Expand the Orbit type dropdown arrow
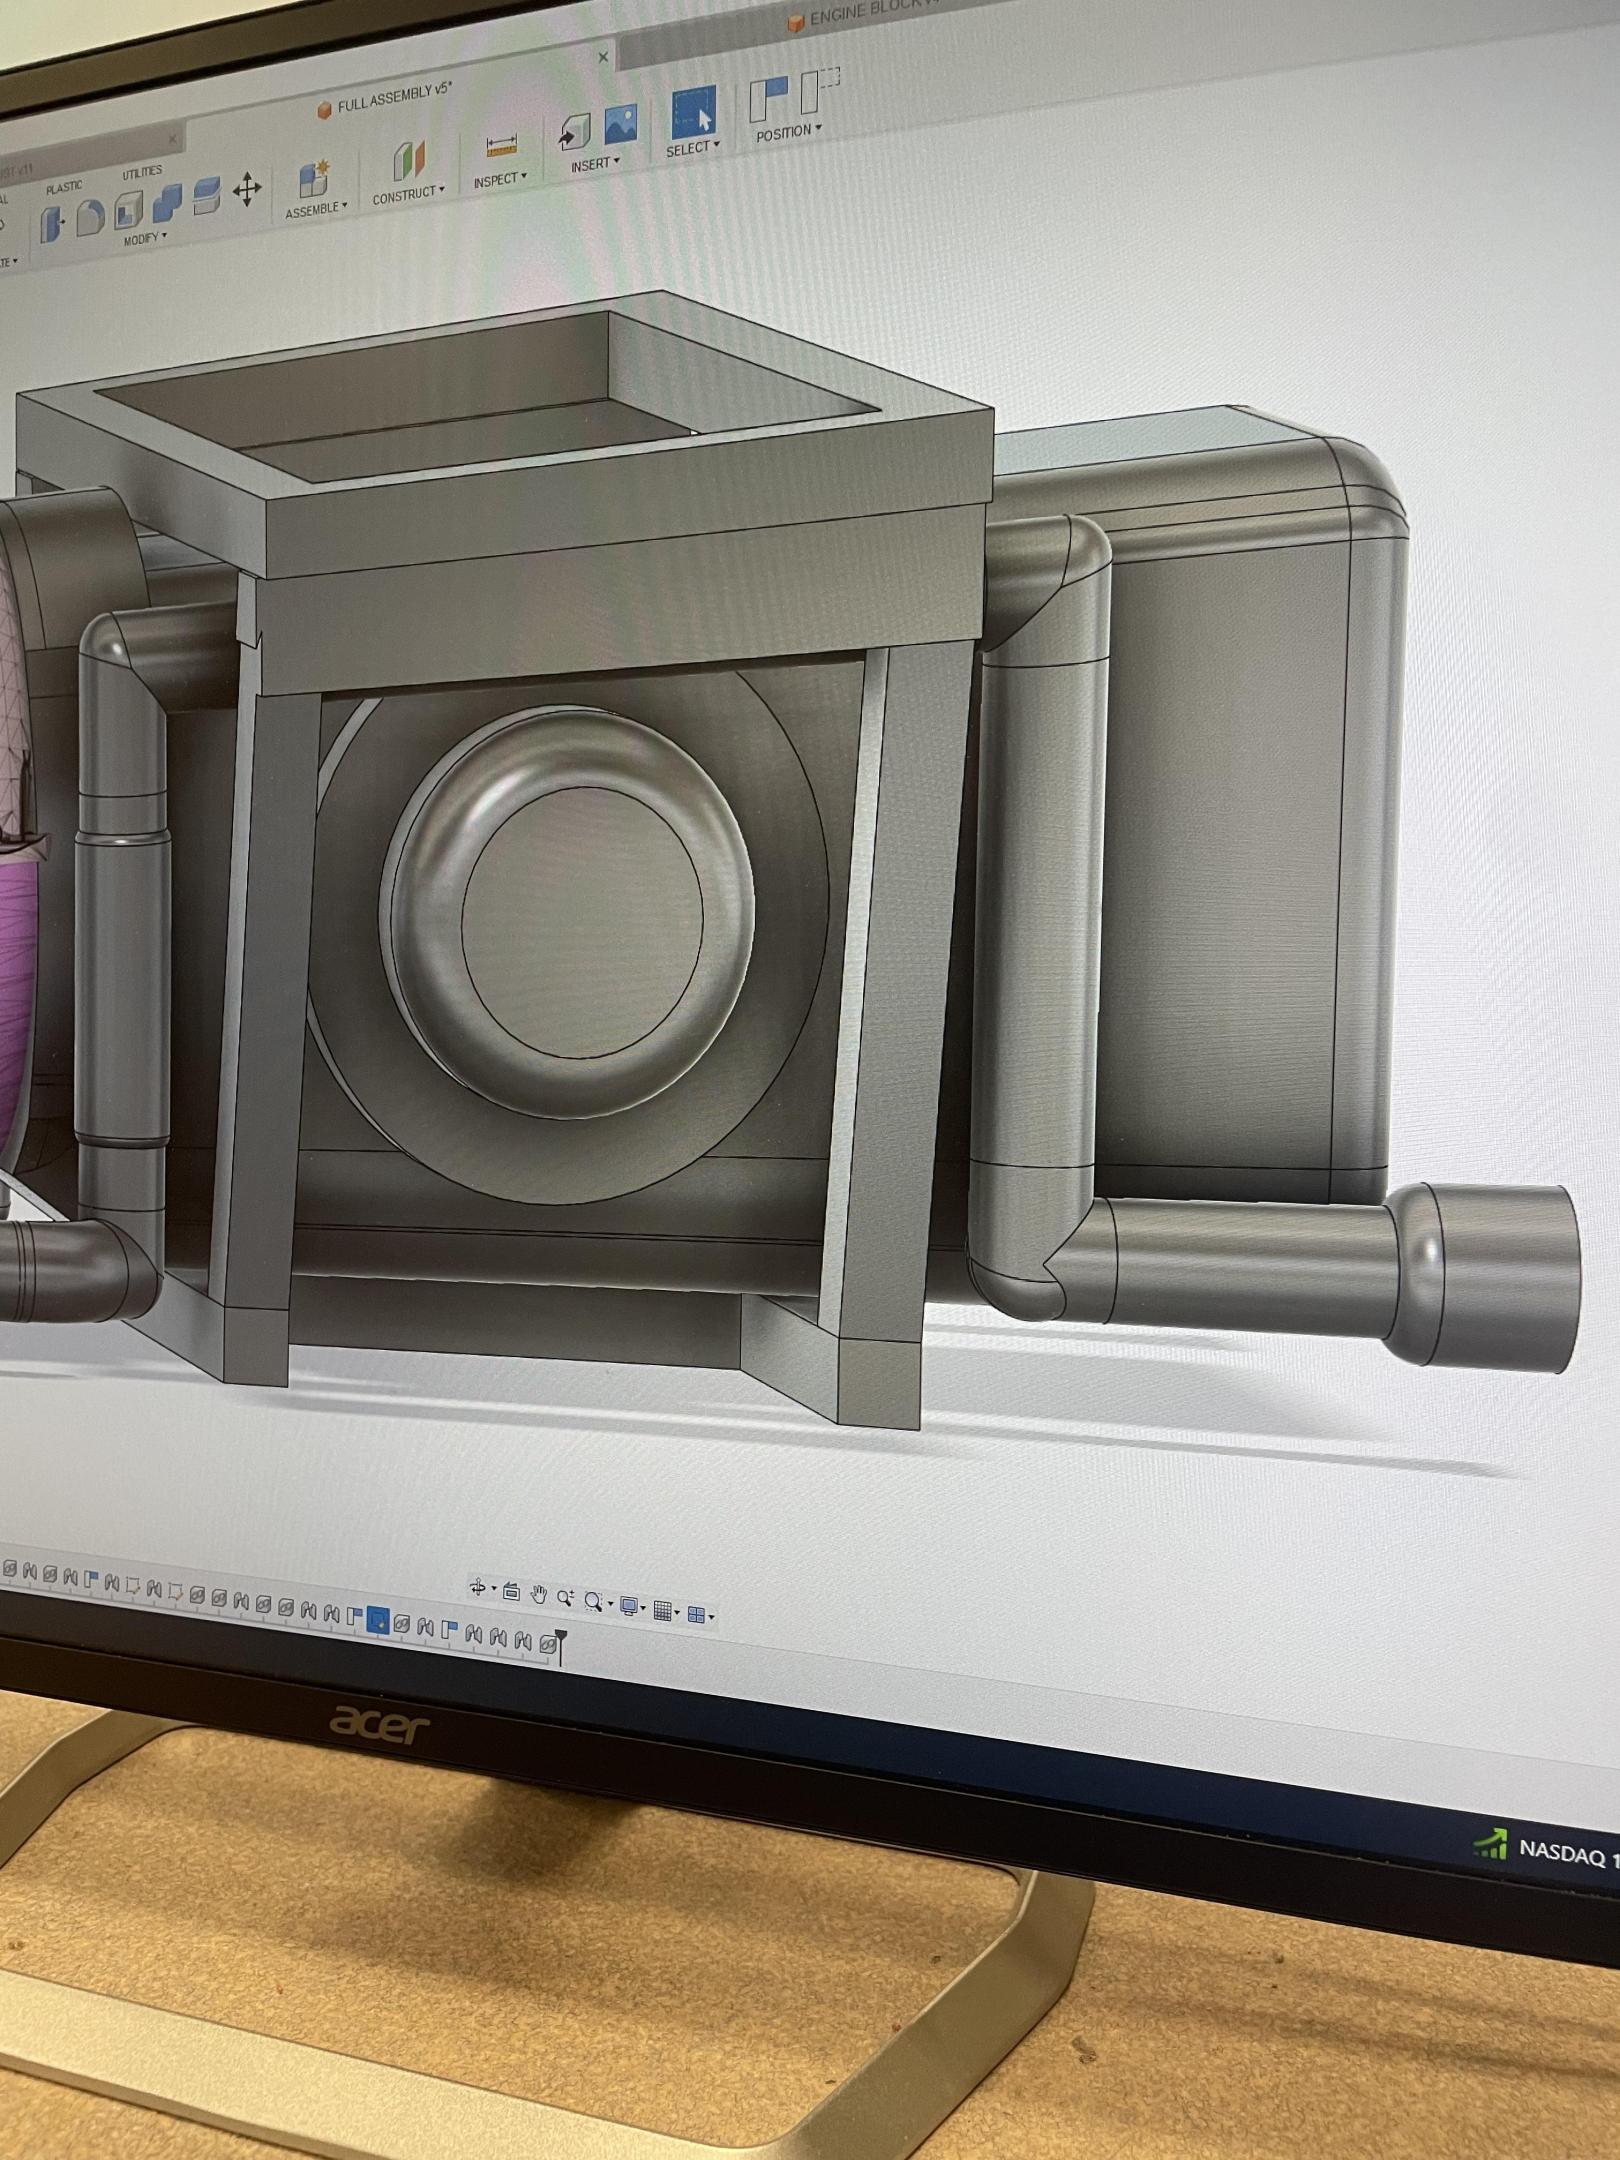Image resolution: width=1620 pixels, height=2160 pixels. (493, 1590)
